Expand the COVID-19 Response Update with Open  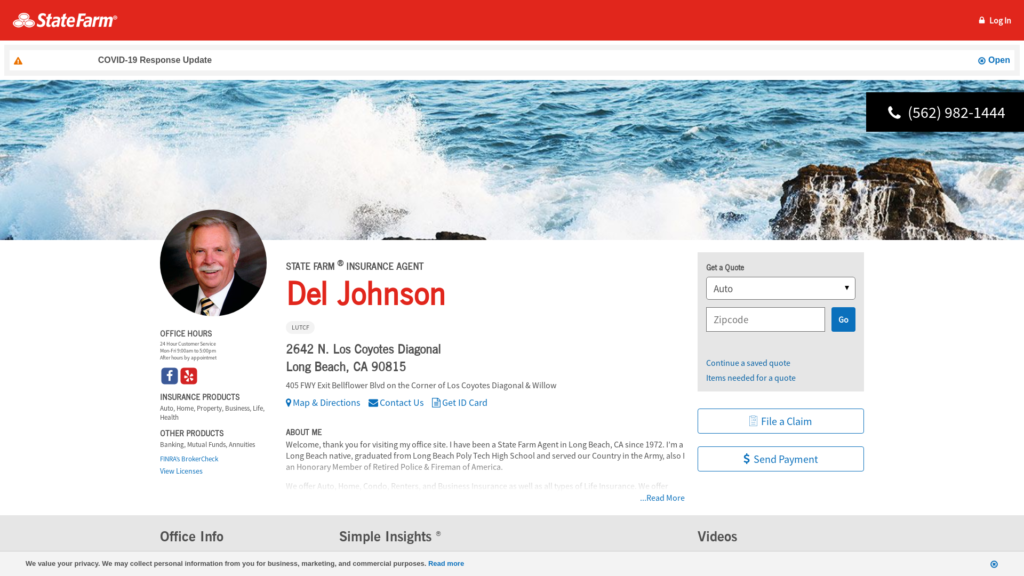coord(994,60)
